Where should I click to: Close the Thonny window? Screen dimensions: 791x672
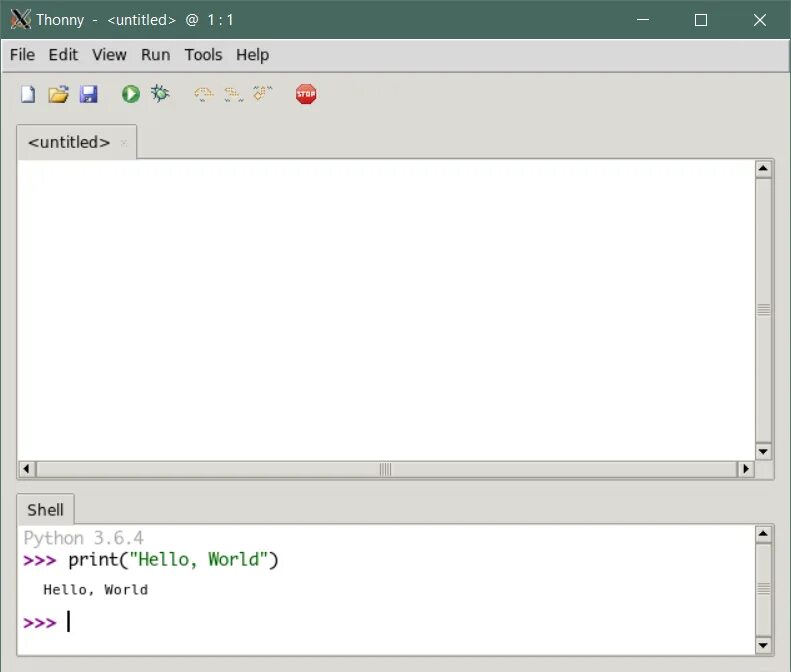pos(760,20)
